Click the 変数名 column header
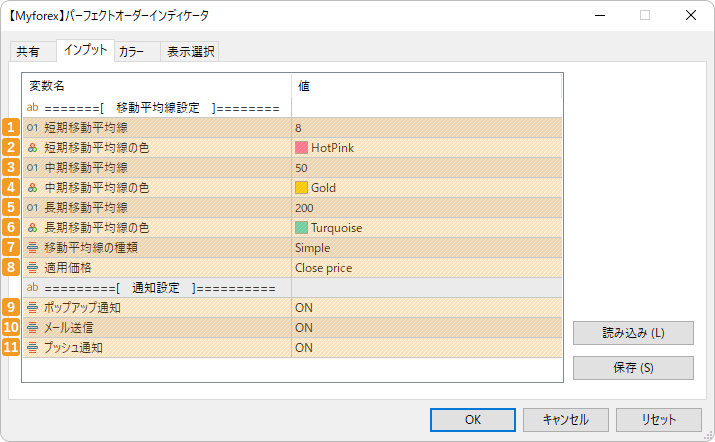Image resolution: width=715 pixels, height=442 pixels. [47, 86]
